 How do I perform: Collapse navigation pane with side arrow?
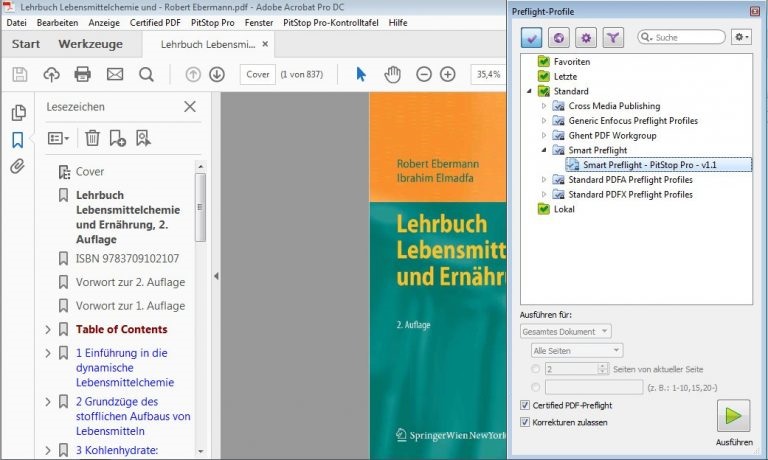[216, 276]
